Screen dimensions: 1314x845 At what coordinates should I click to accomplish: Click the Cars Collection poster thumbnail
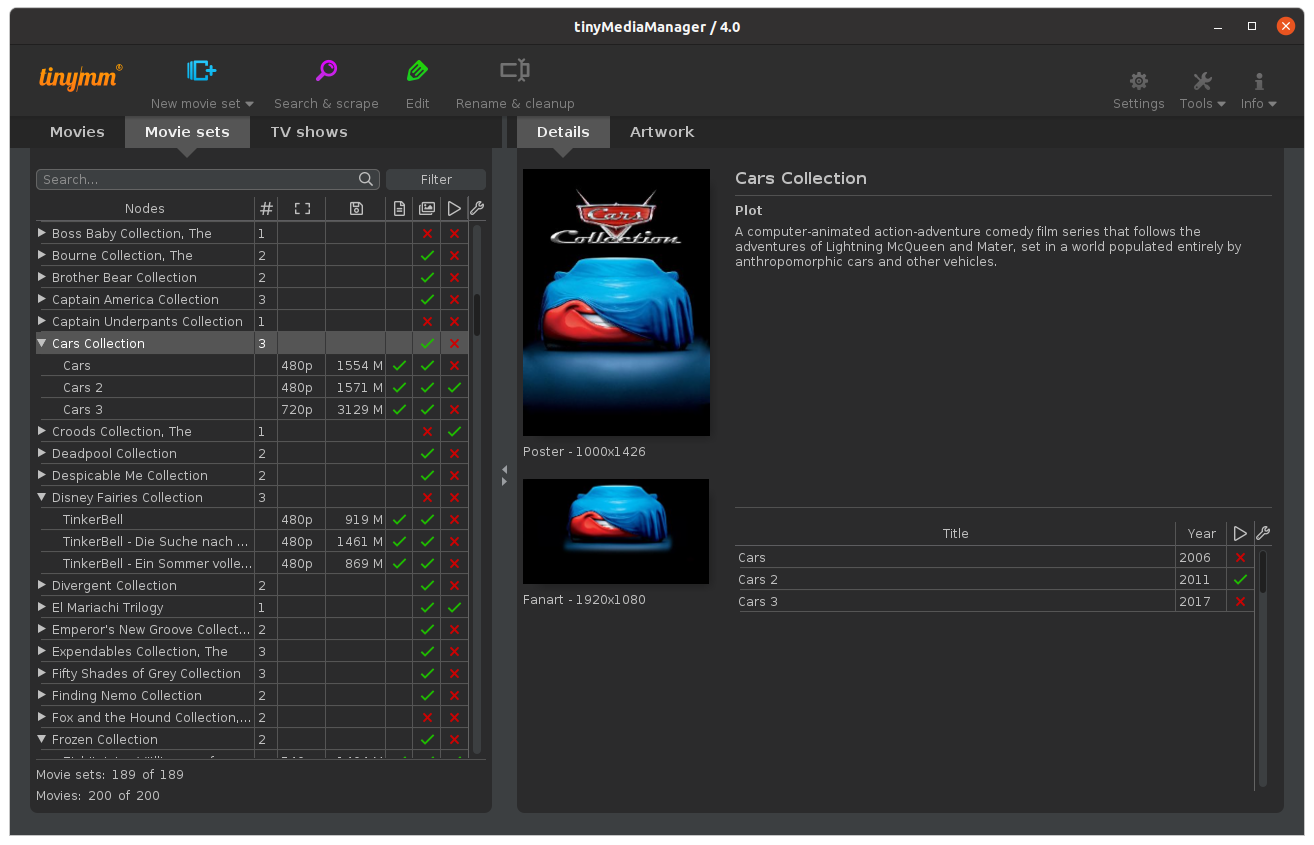pos(616,302)
